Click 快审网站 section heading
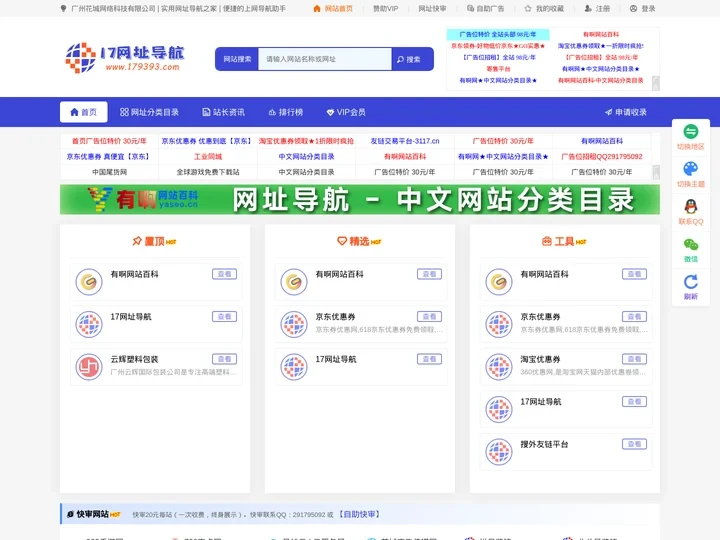The height and width of the screenshot is (540, 720). pyautogui.click(x=94, y=514)
